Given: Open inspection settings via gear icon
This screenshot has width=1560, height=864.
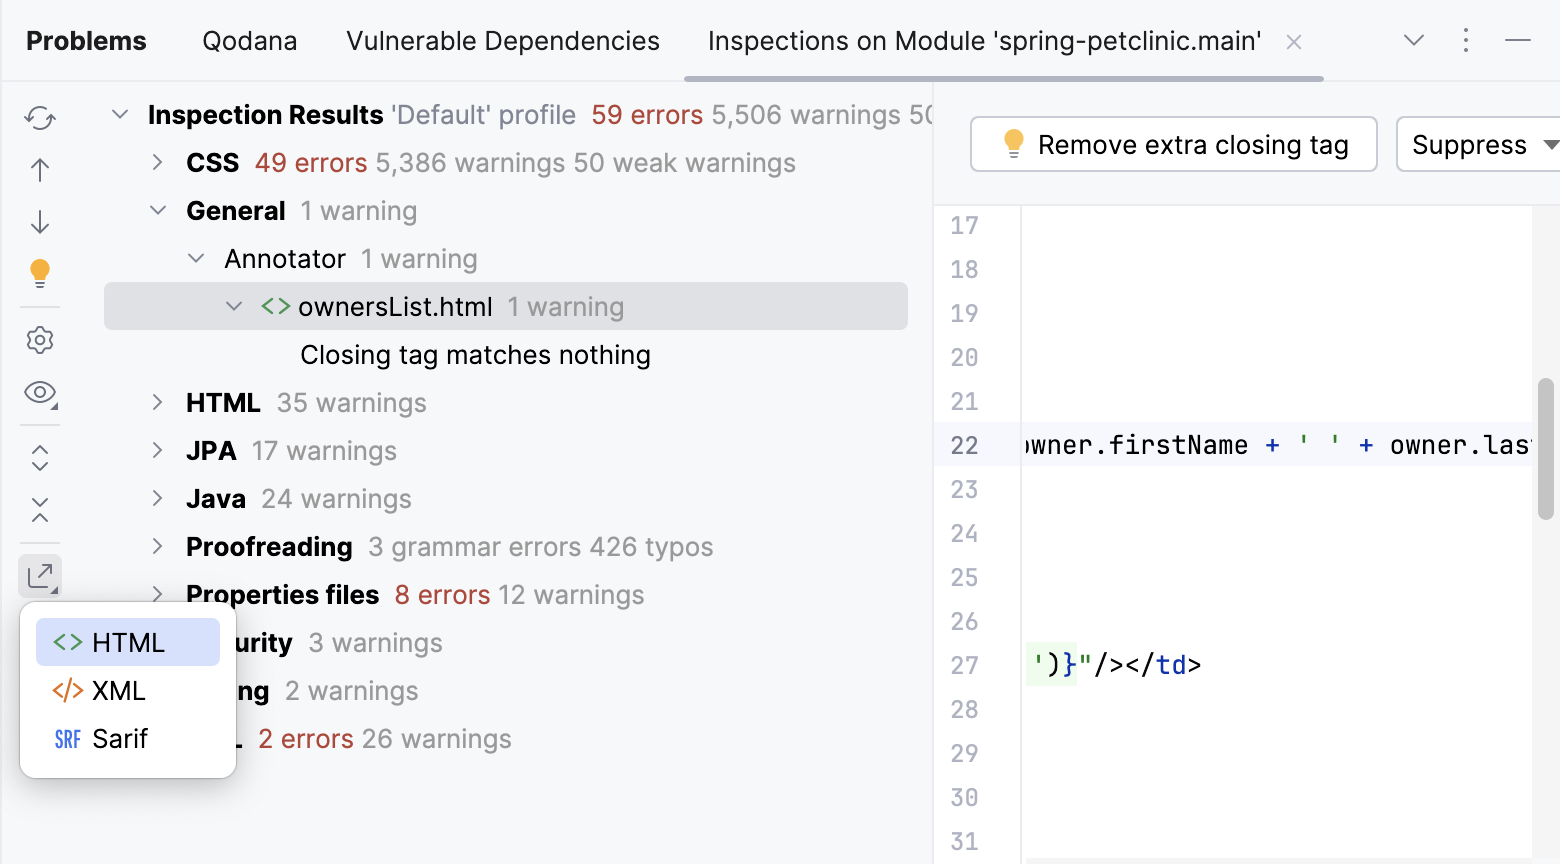Looking at the screenshot, I should click(39, 340).
